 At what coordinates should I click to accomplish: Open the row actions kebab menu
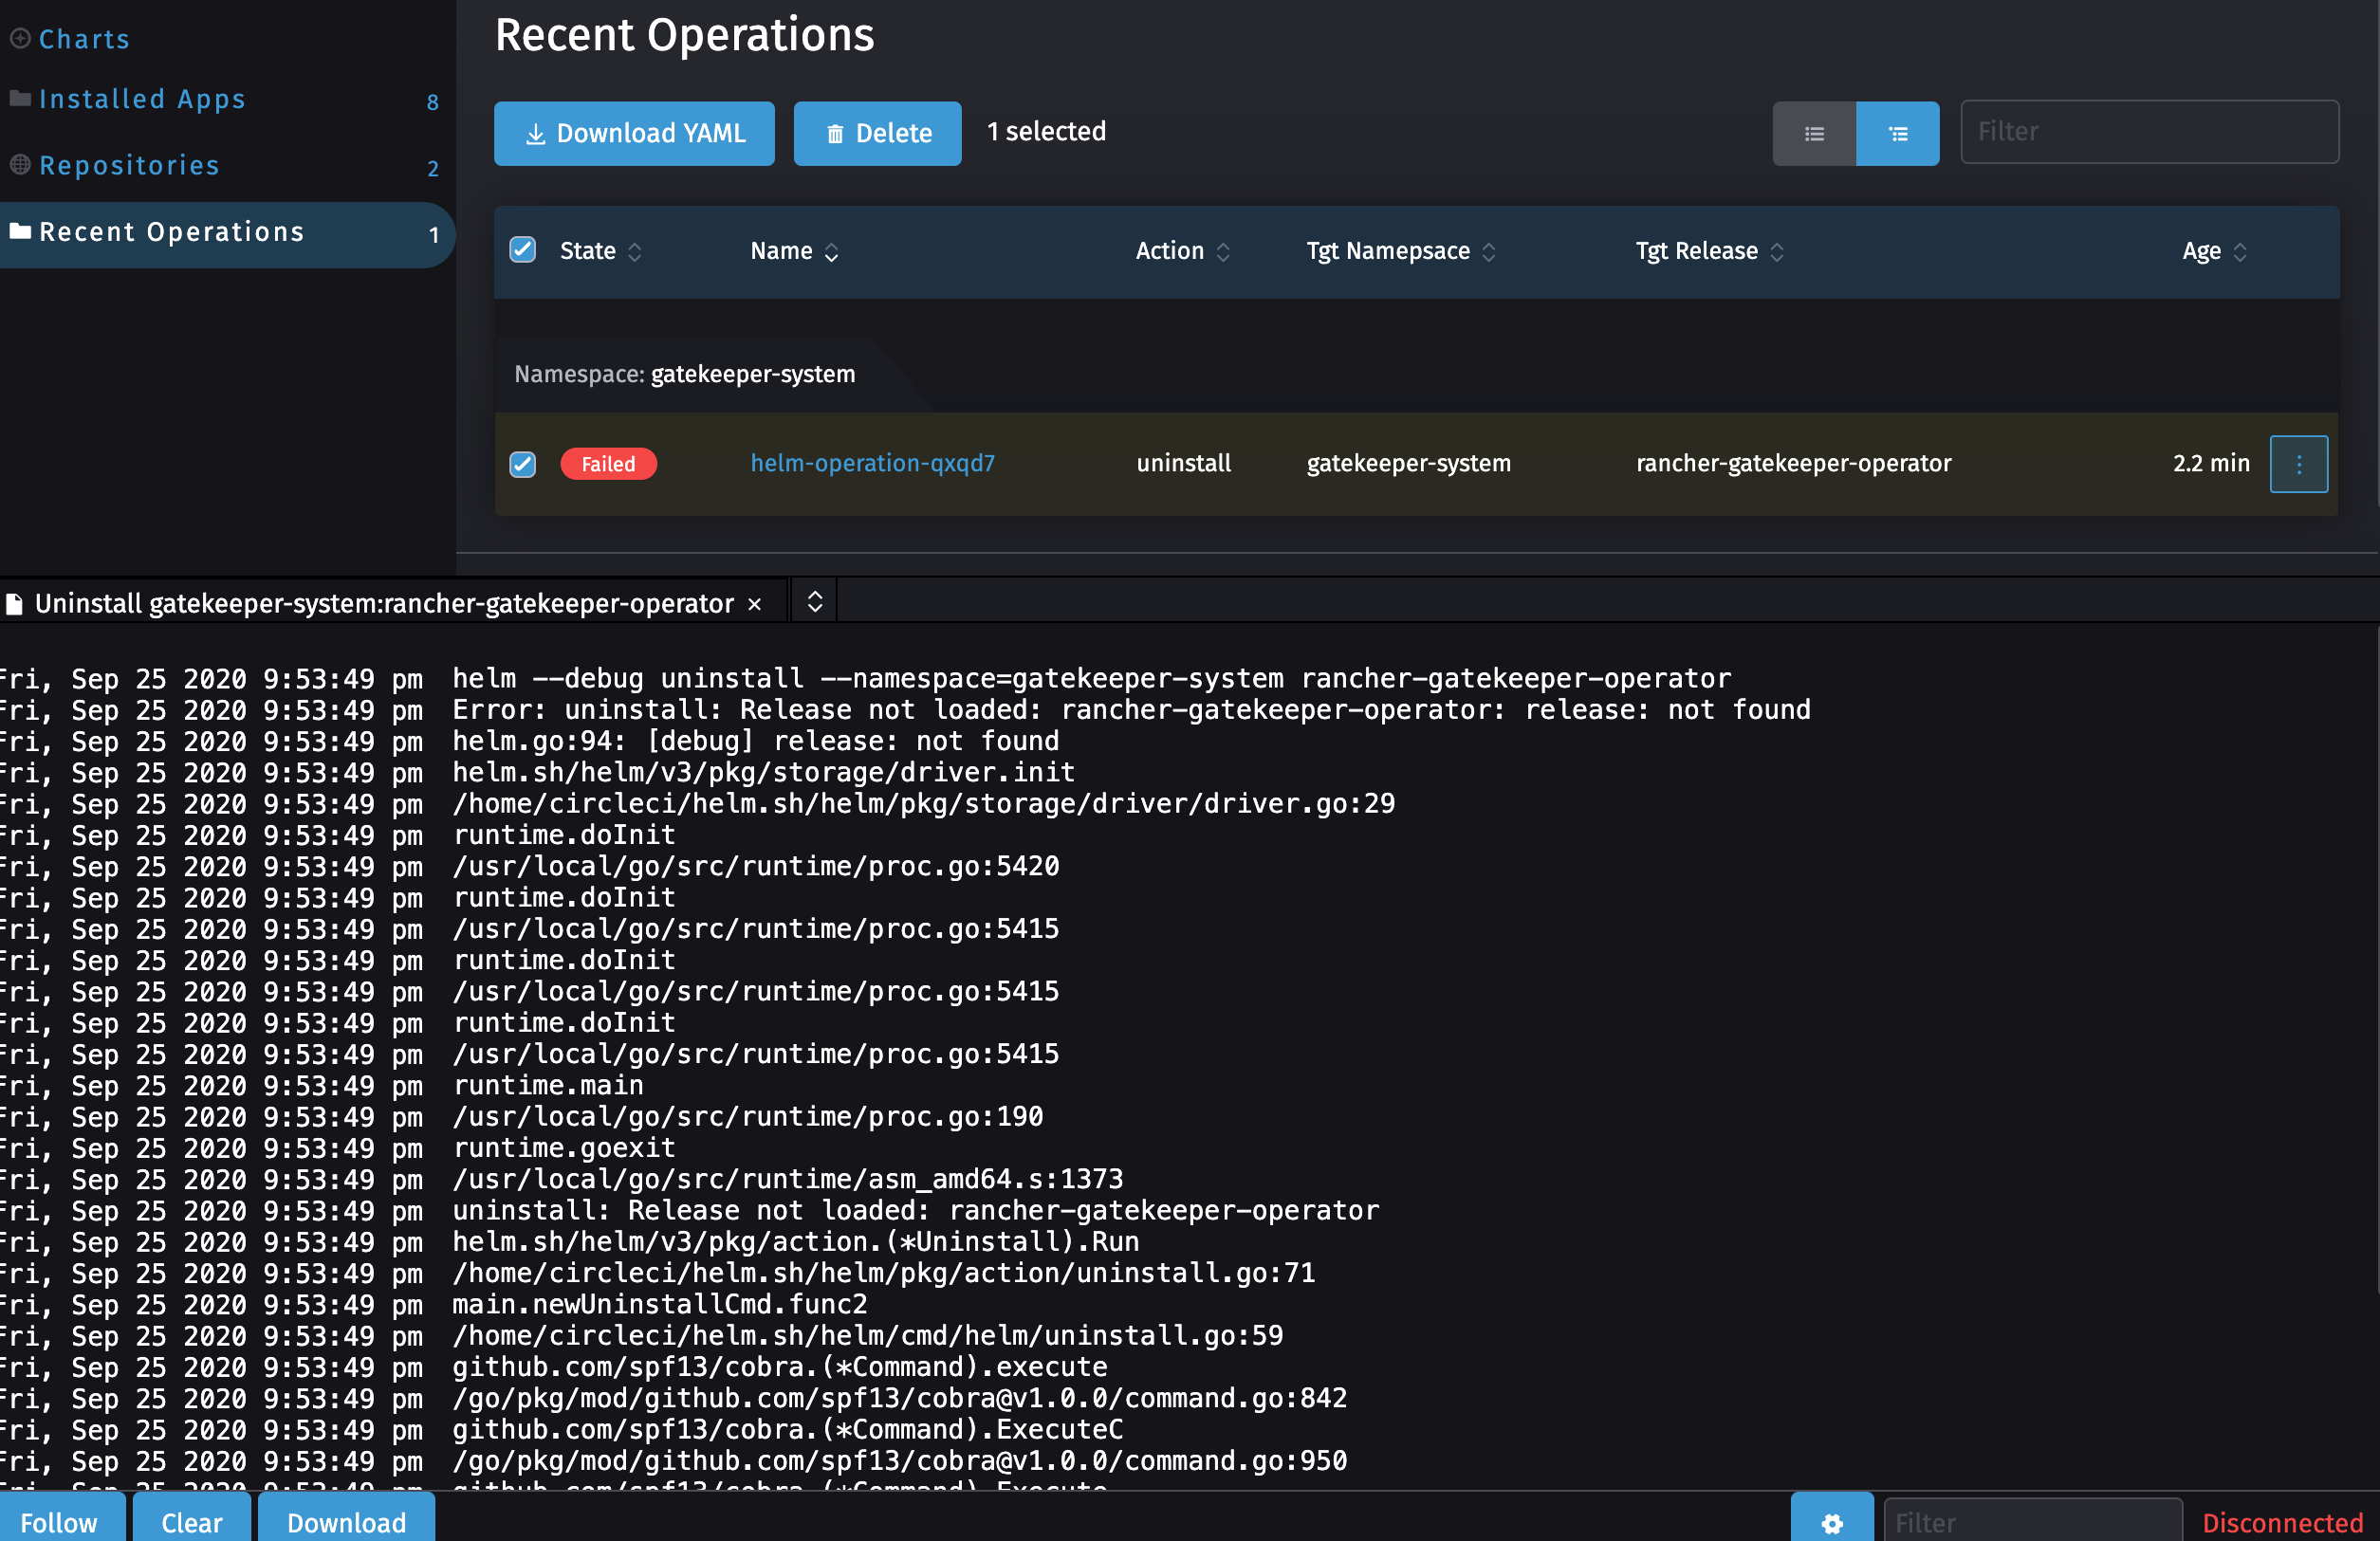(2299, 463)
